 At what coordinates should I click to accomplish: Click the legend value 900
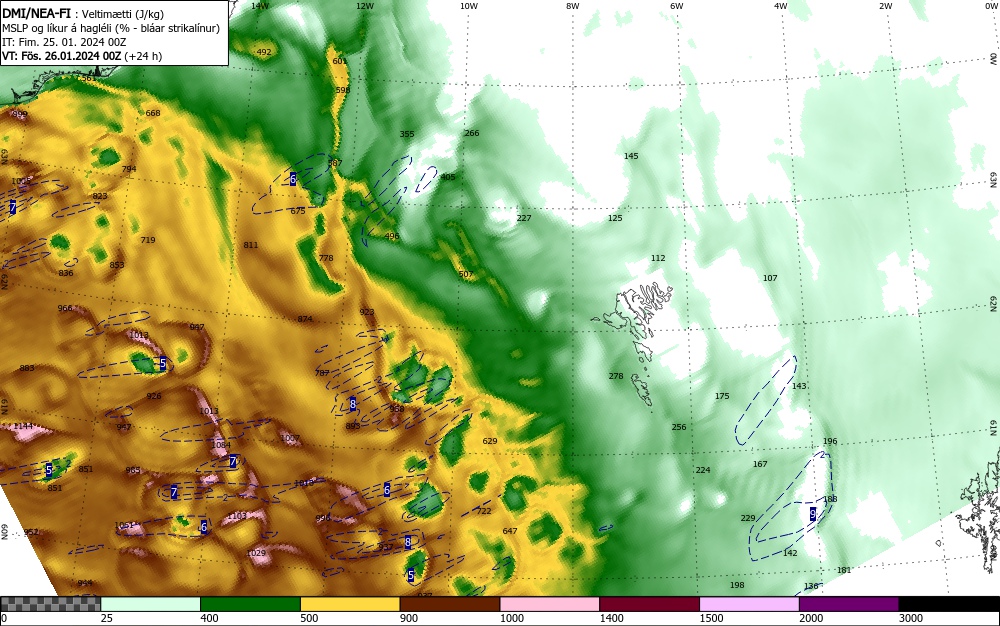(409, 618)
